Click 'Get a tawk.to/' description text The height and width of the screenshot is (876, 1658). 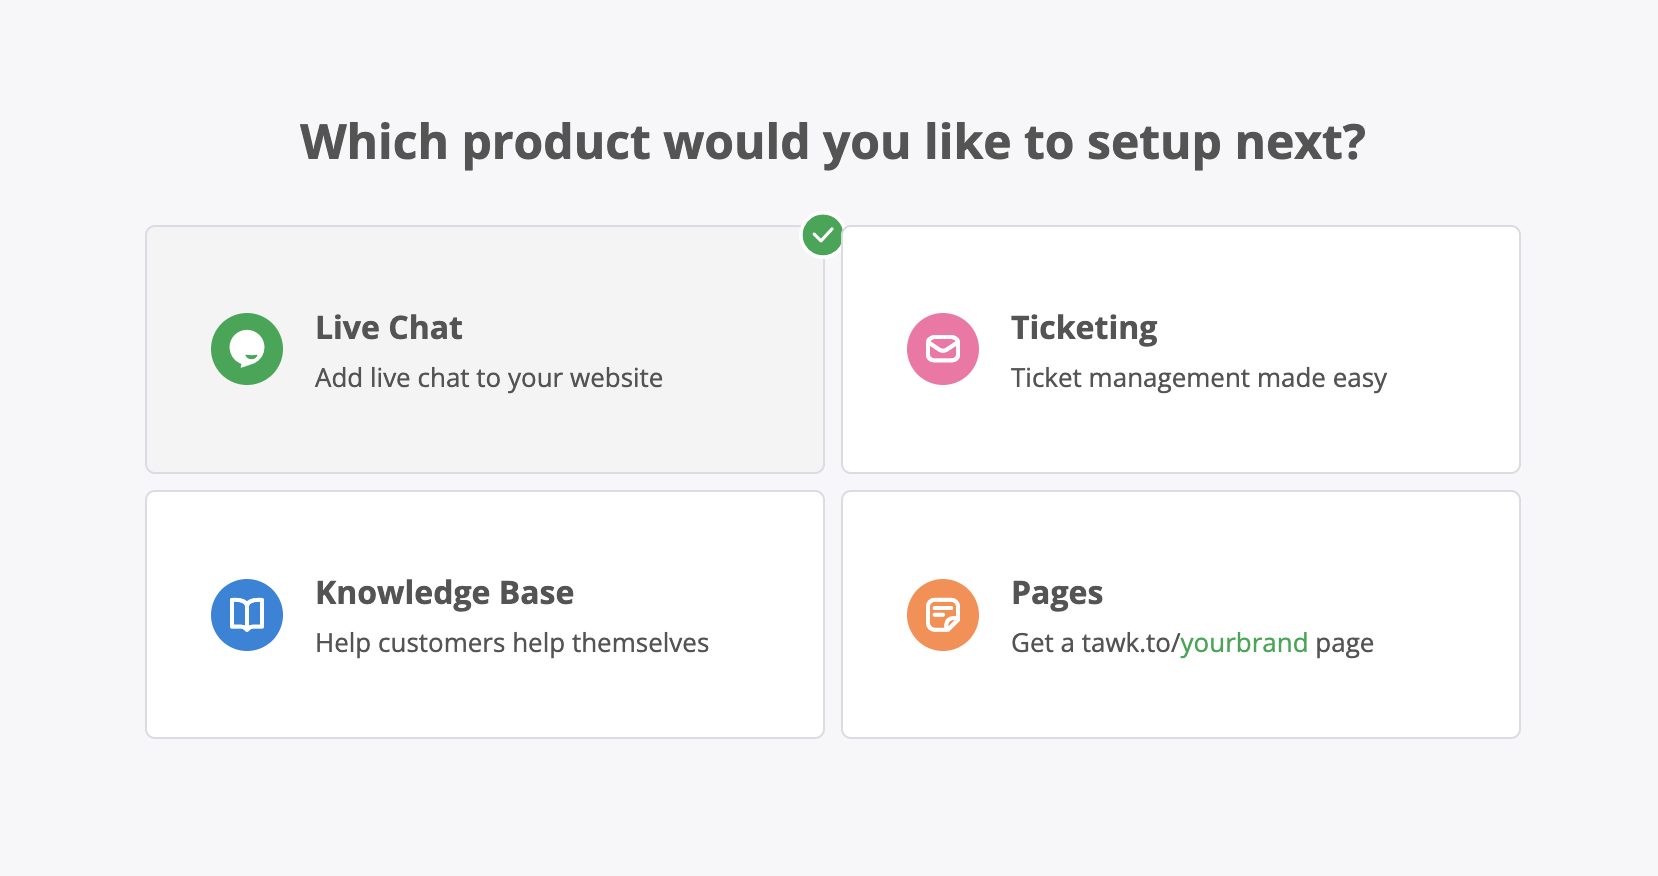(x=1095, y=643)
